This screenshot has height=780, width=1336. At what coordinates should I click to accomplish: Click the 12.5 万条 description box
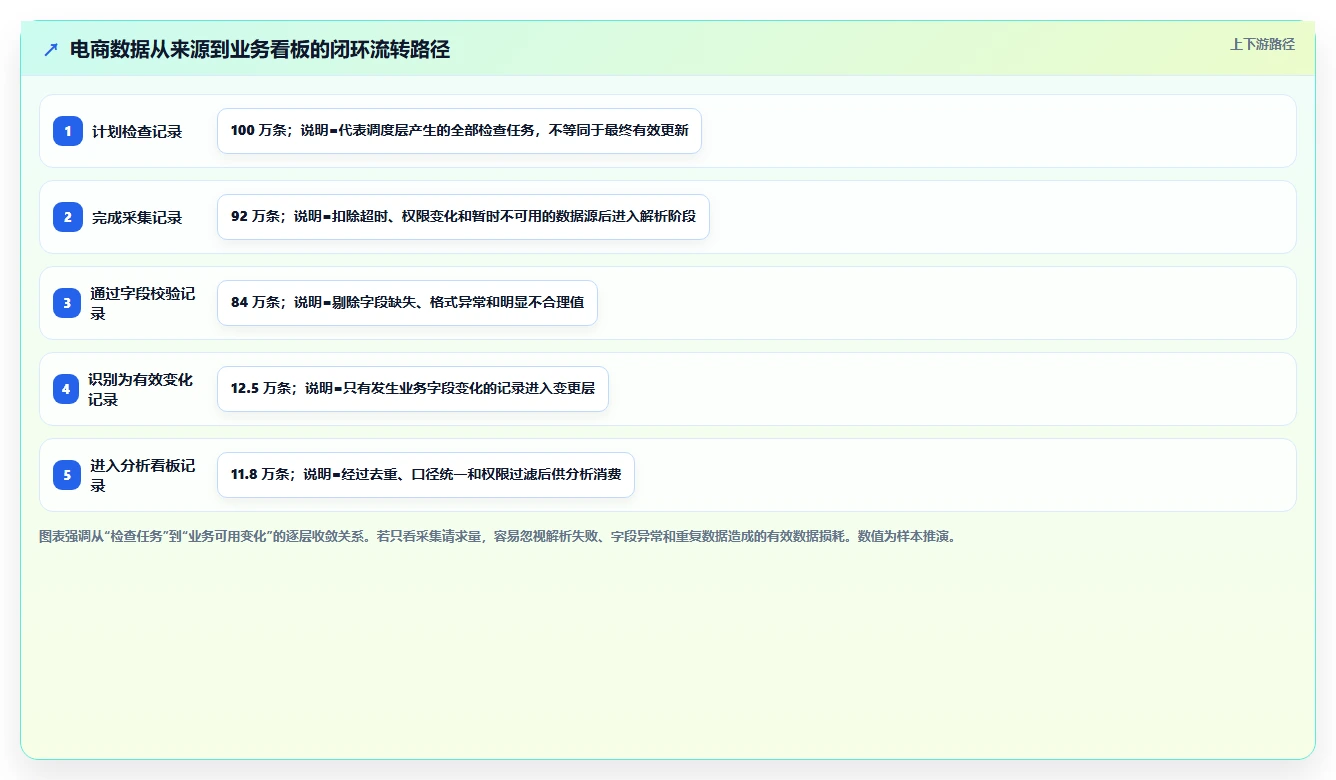pyautogui.click(x=413, y=389)
